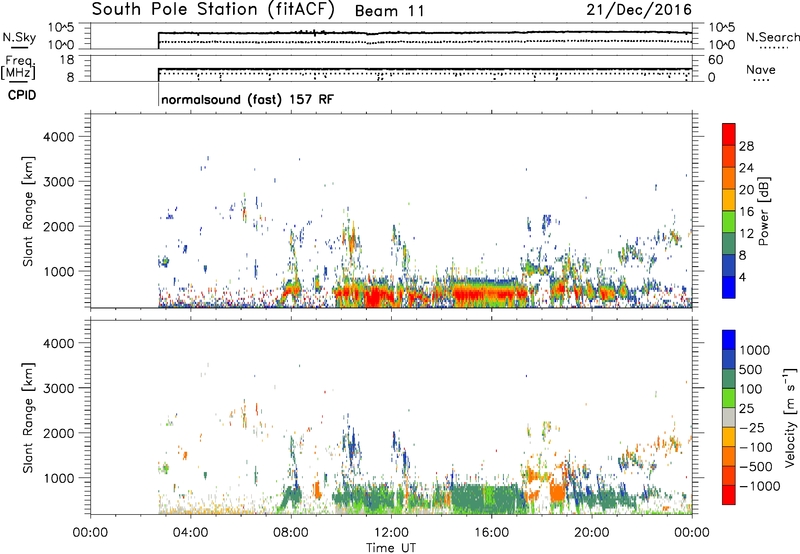This screenshot has width=800, height=554.
Task: Click the '16' Power colorbar tick label
Action: [x=746, y=212]
